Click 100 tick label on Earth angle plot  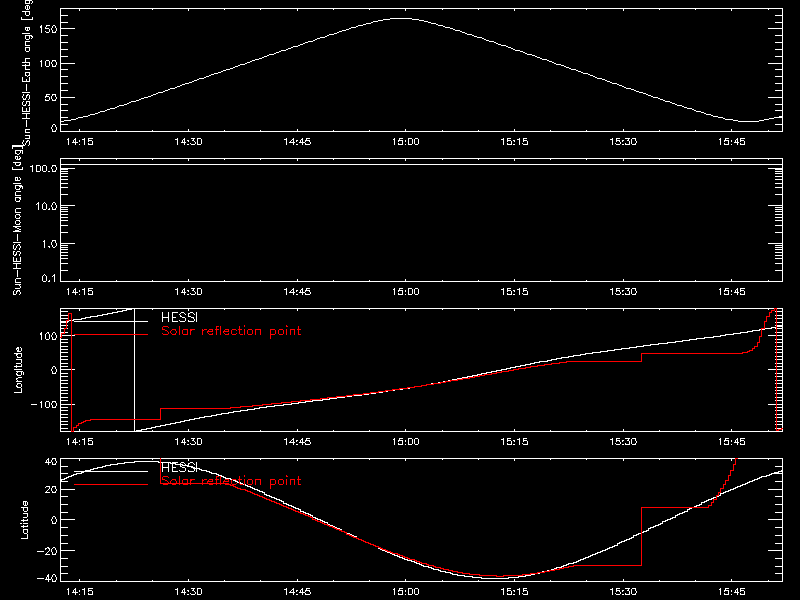pos(48,64)
